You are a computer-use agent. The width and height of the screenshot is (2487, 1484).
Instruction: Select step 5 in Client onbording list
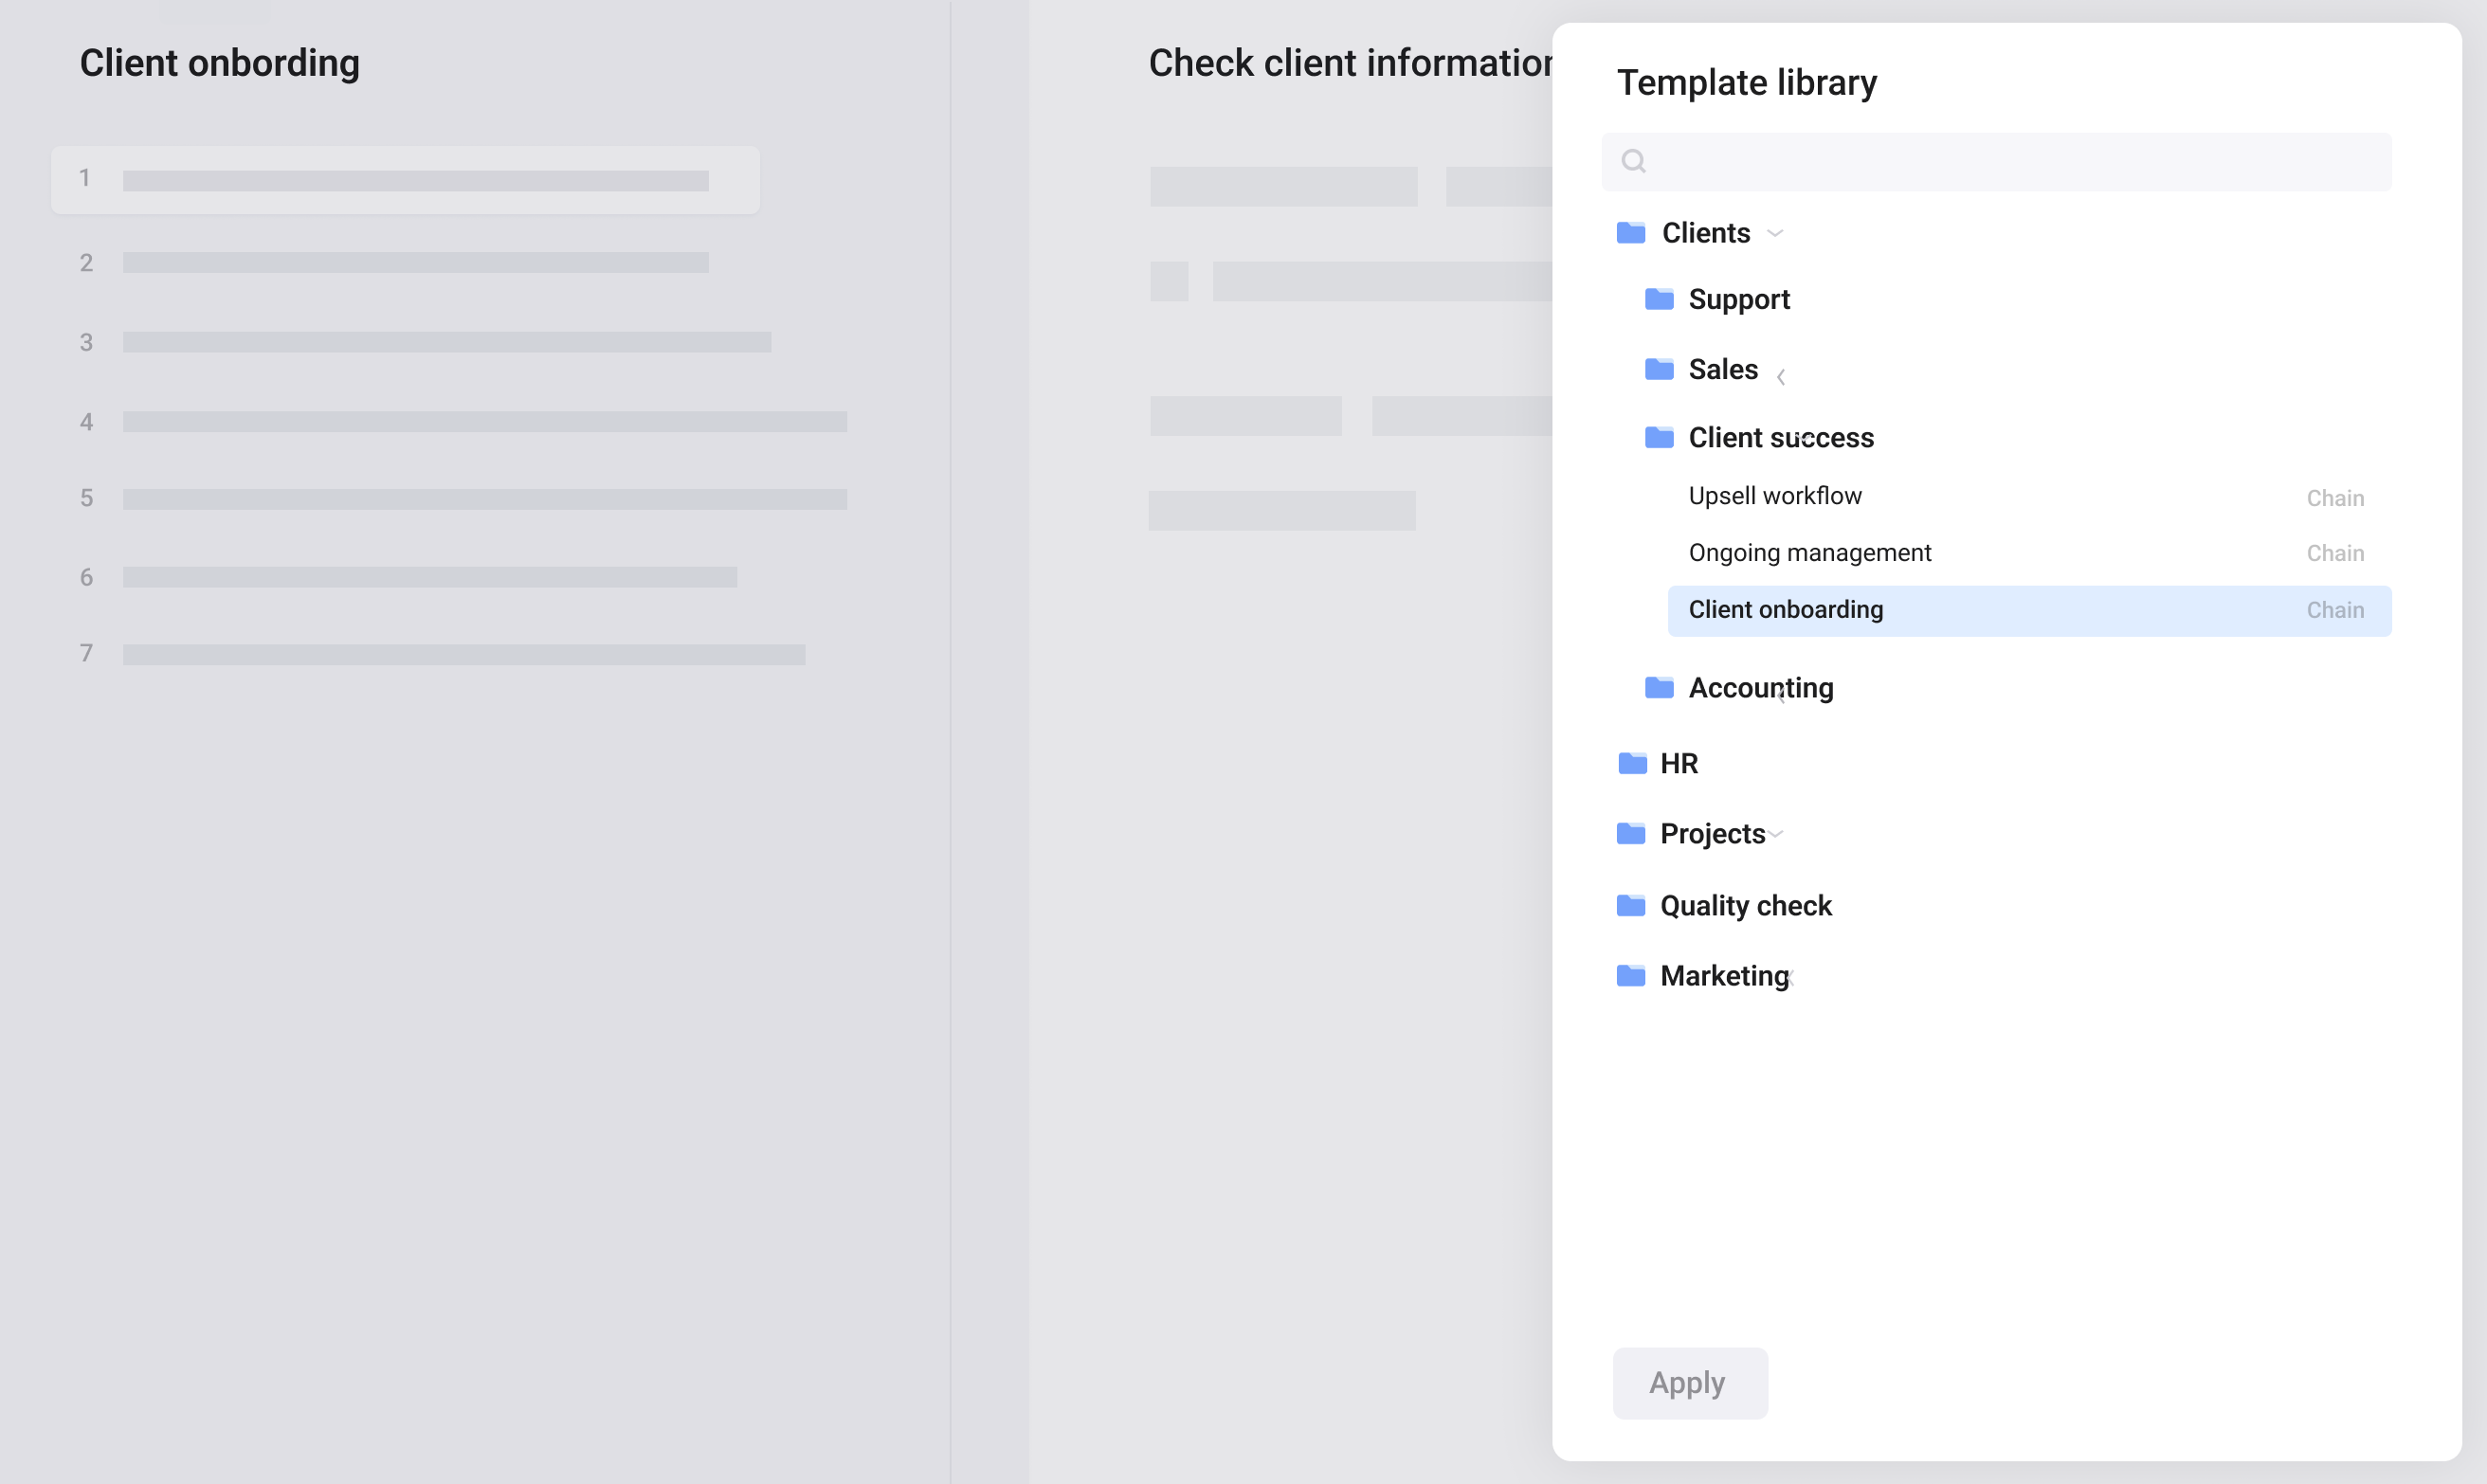click(463, 499)
